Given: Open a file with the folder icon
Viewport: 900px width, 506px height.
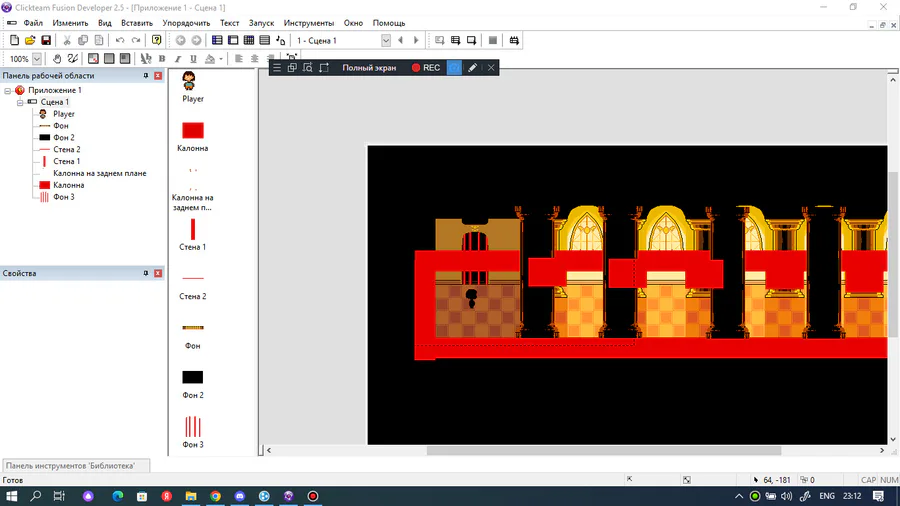Looking at the screenshot, I should point(30,40).
